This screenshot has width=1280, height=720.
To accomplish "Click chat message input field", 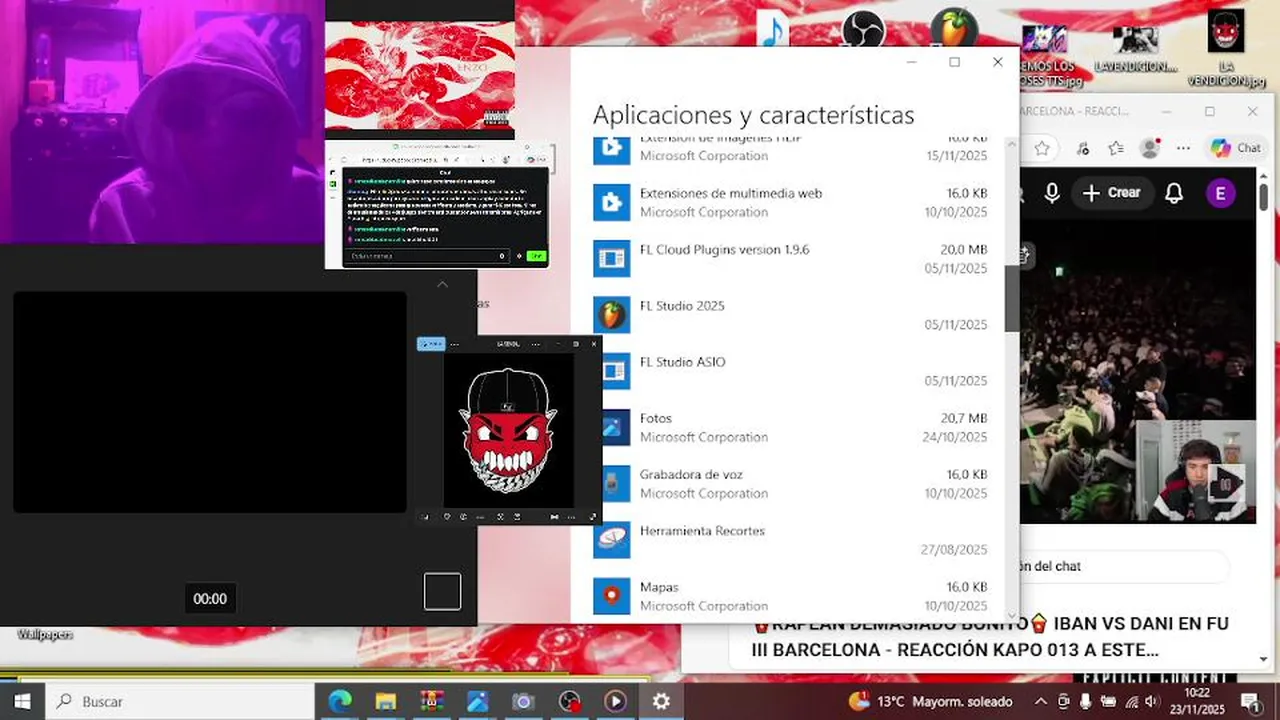I will pos(427,256).
